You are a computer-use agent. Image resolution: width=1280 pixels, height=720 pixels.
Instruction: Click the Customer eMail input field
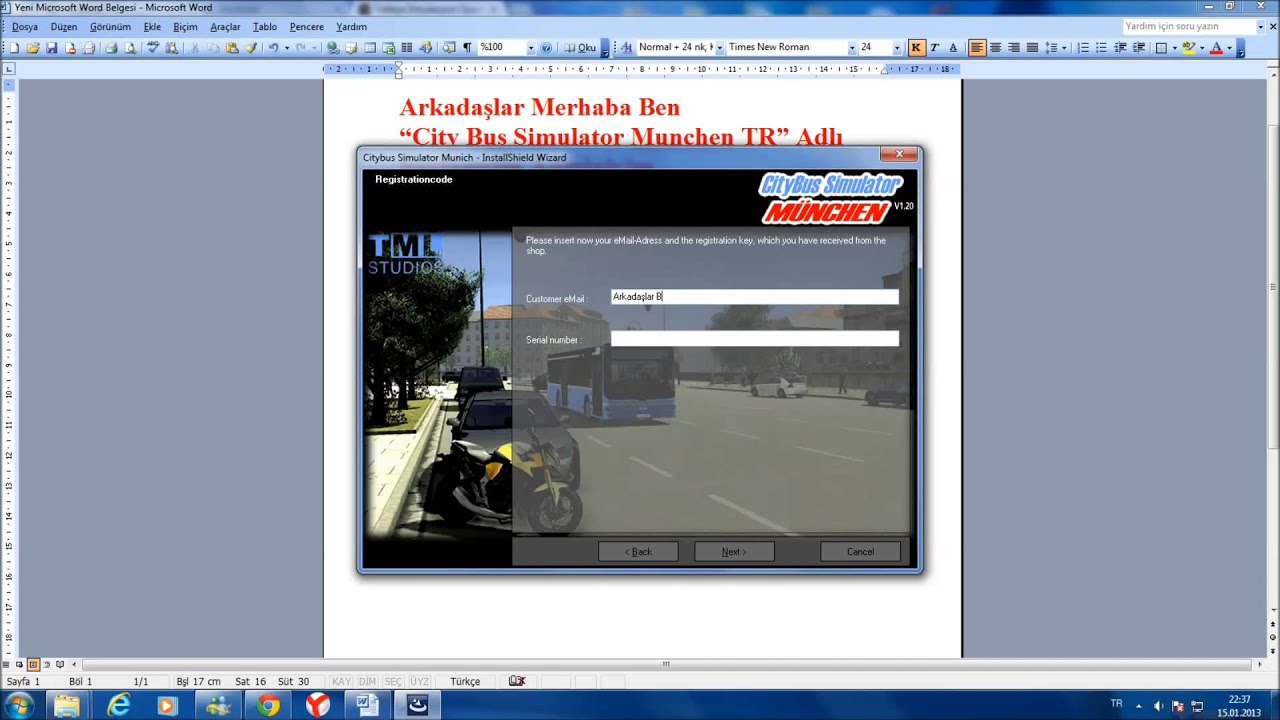tap(755, 297)
